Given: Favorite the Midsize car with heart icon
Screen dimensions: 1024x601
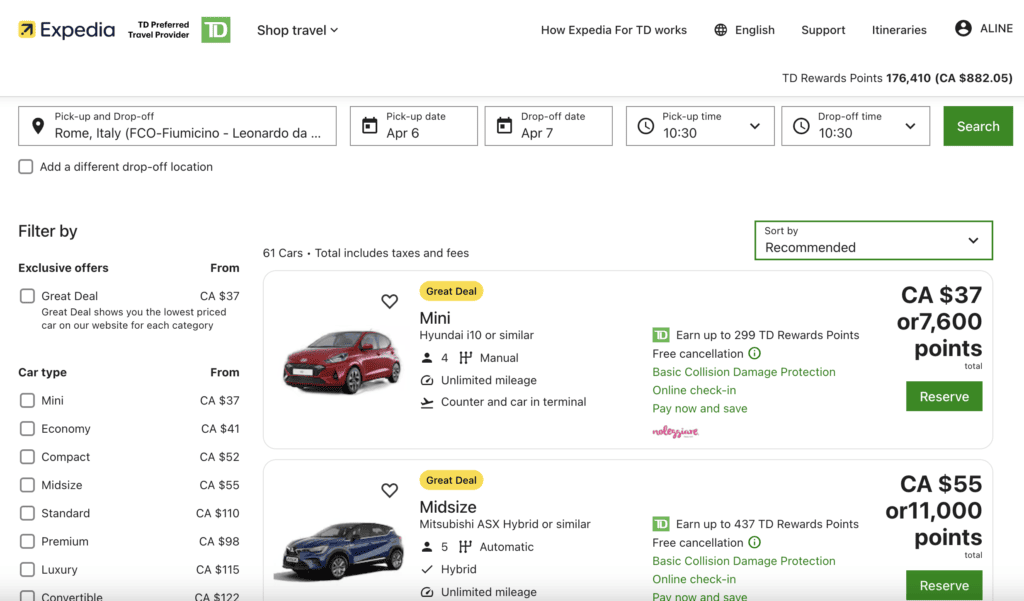Looking at the screenshot, I should point(390,490).
